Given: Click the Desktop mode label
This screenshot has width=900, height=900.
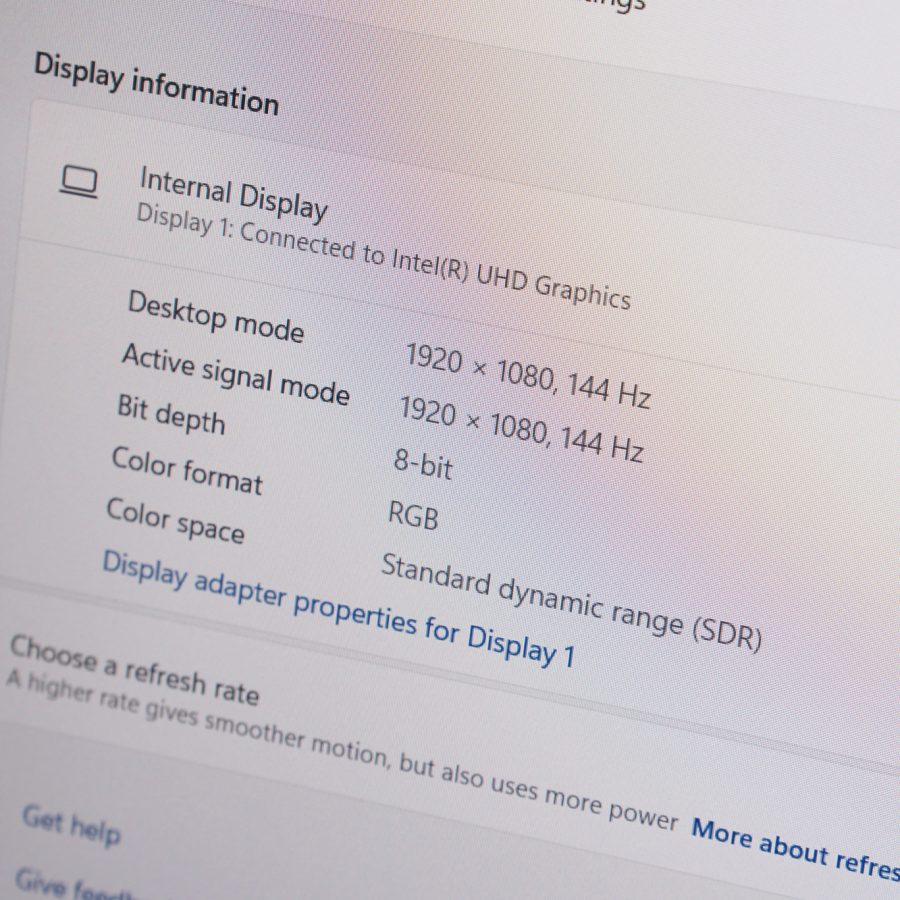Looking at the screenshot, I should click(x=216, y=316).
